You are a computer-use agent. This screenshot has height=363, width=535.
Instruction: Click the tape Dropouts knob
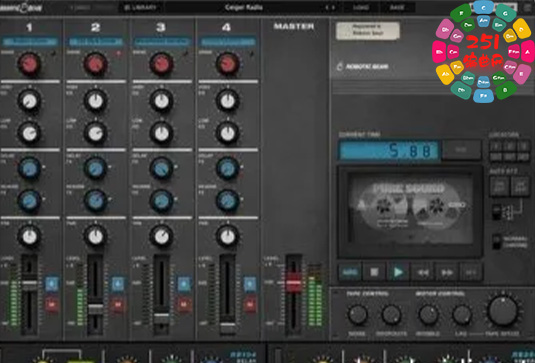(391, 315)
